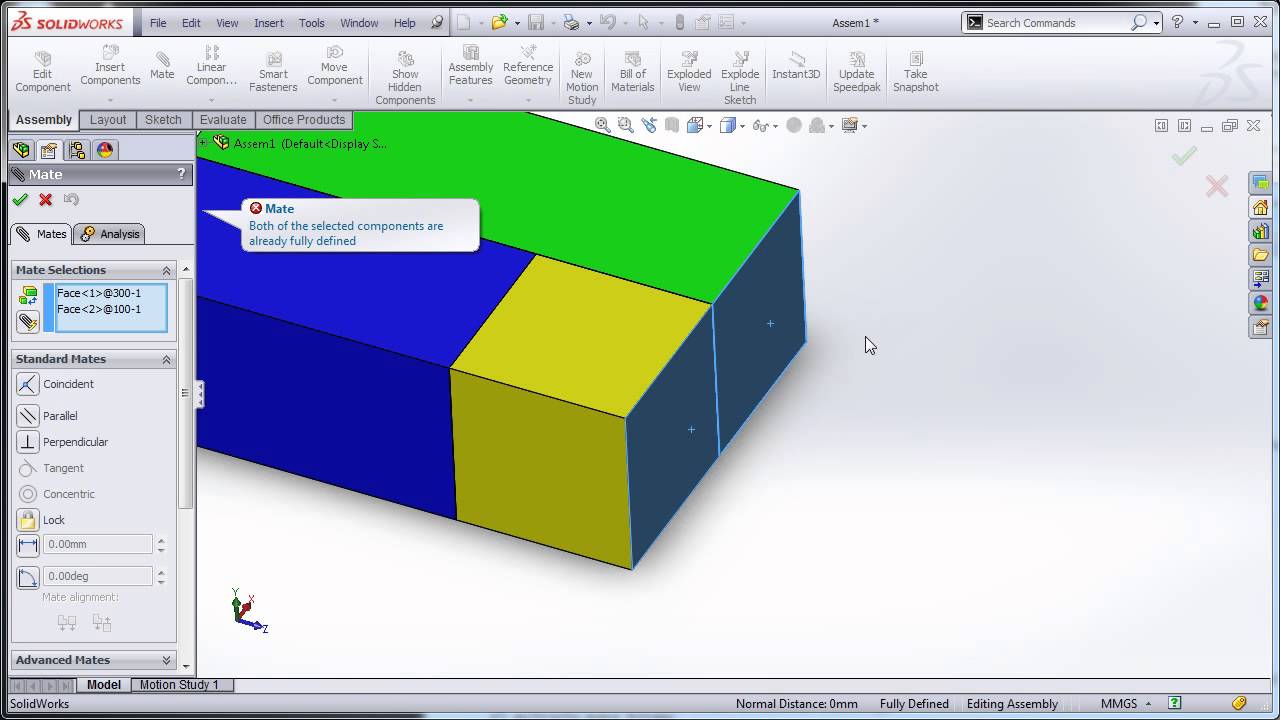Select Face<1>@300-1 in selections
This screenshot has width=1280, height=720.
[x=99, y=293]
